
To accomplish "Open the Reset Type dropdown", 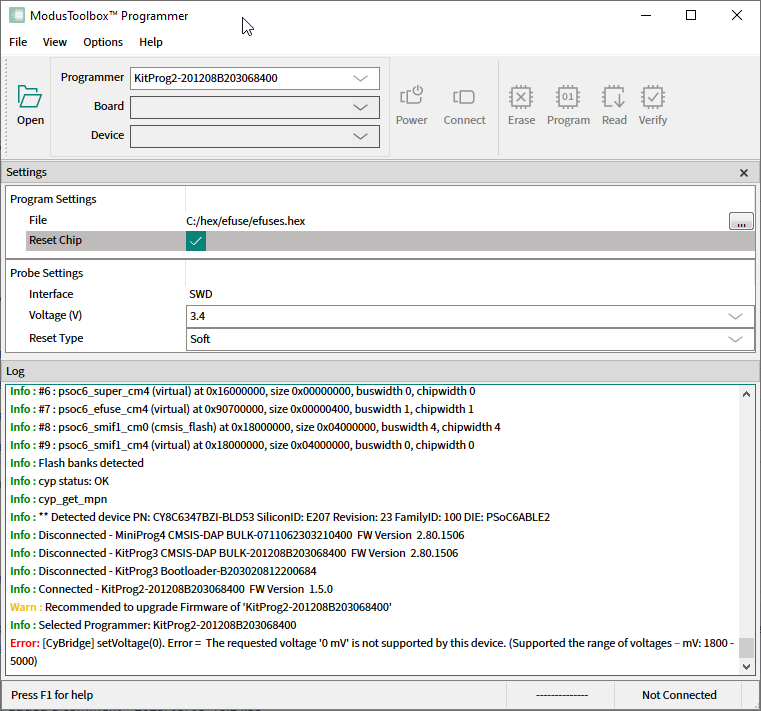I will (x=736, y=339).
